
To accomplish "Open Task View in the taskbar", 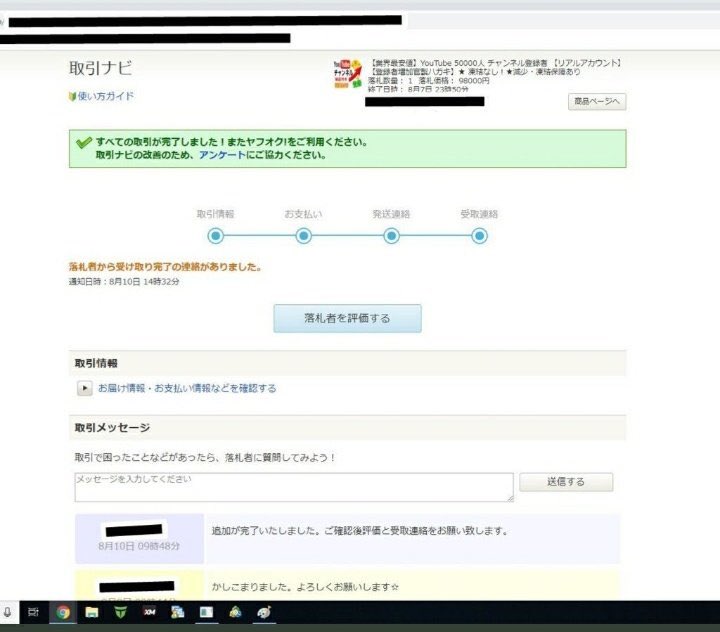I will 34,612.
